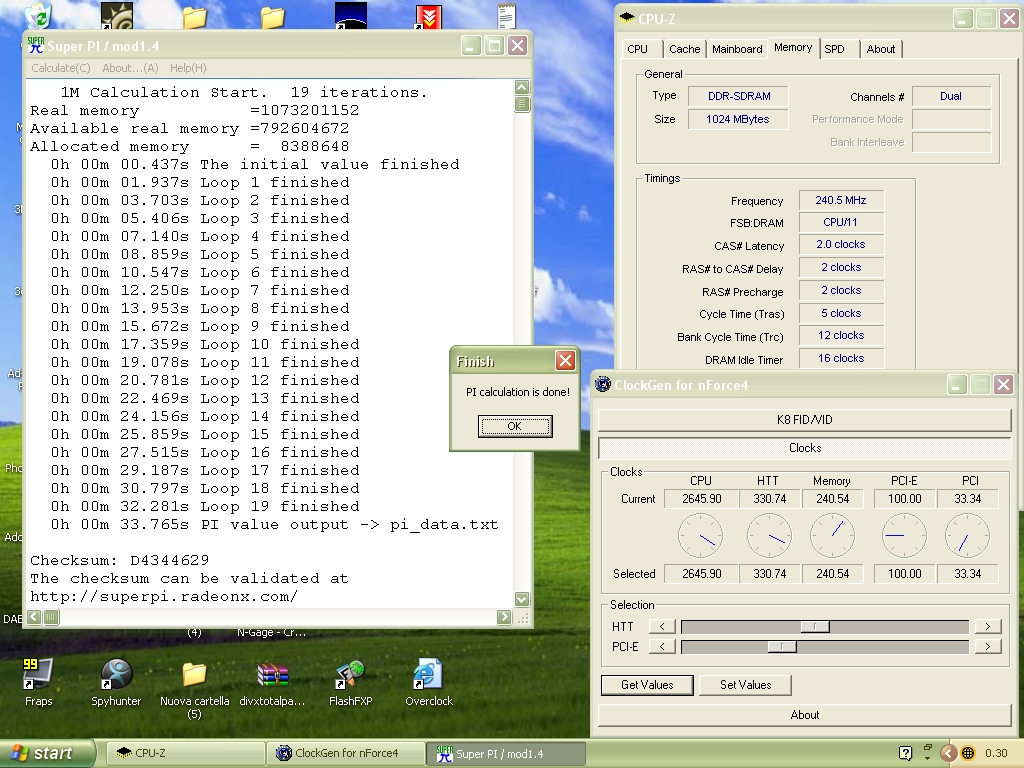Click the CPU clock dial gauge
The image size is (1024, 768).
pyautogui.click(x=701, y=536)
